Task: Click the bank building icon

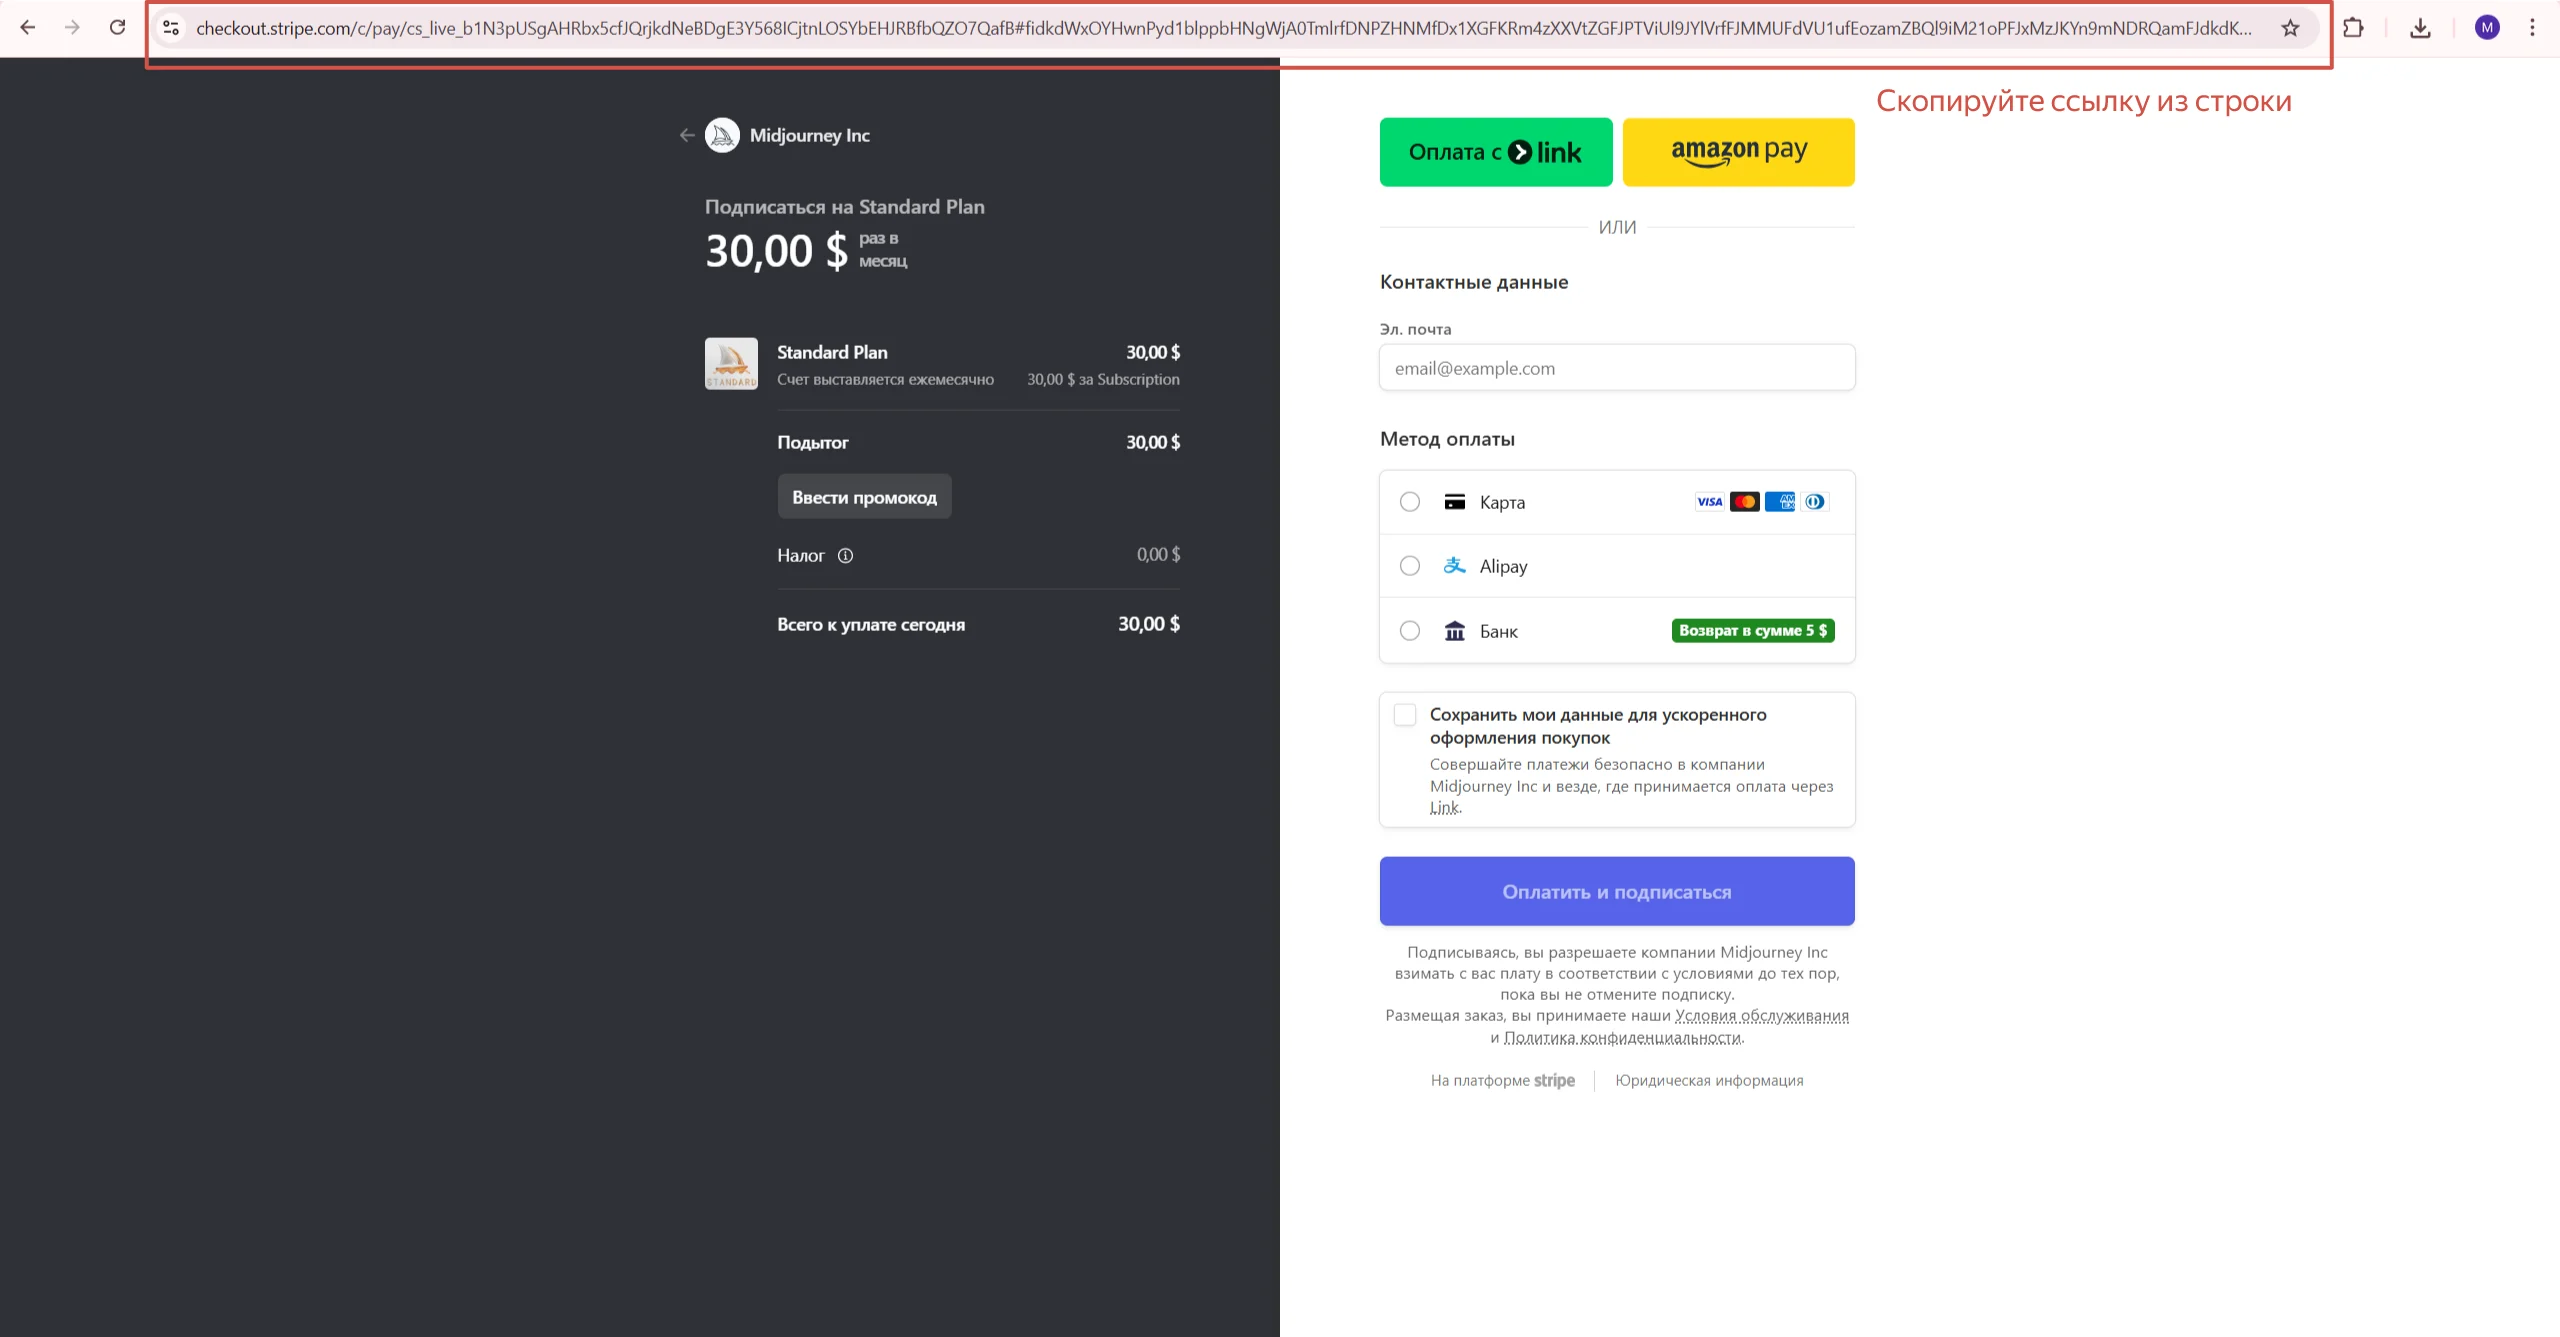Action: 1454,631
